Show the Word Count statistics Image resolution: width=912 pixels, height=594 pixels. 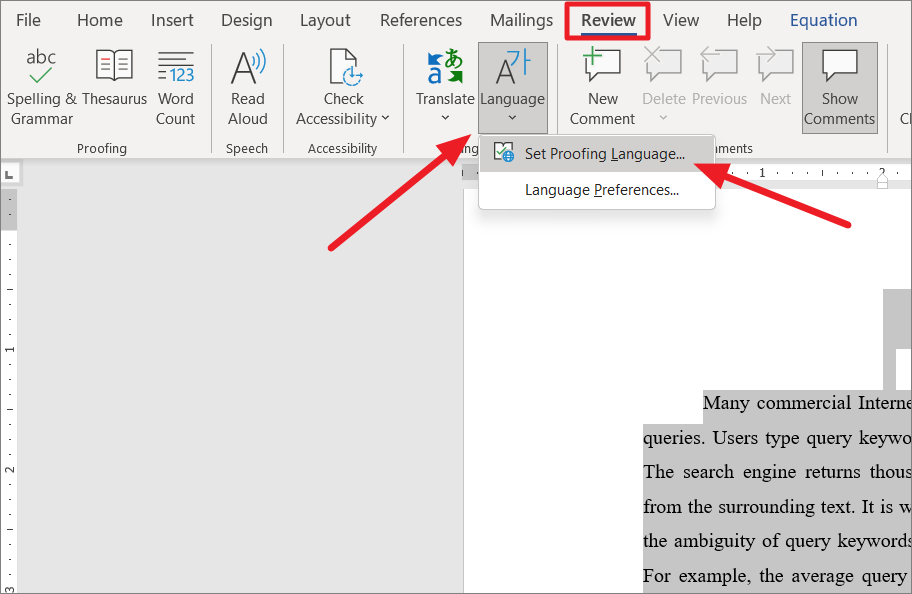(176, 87)
